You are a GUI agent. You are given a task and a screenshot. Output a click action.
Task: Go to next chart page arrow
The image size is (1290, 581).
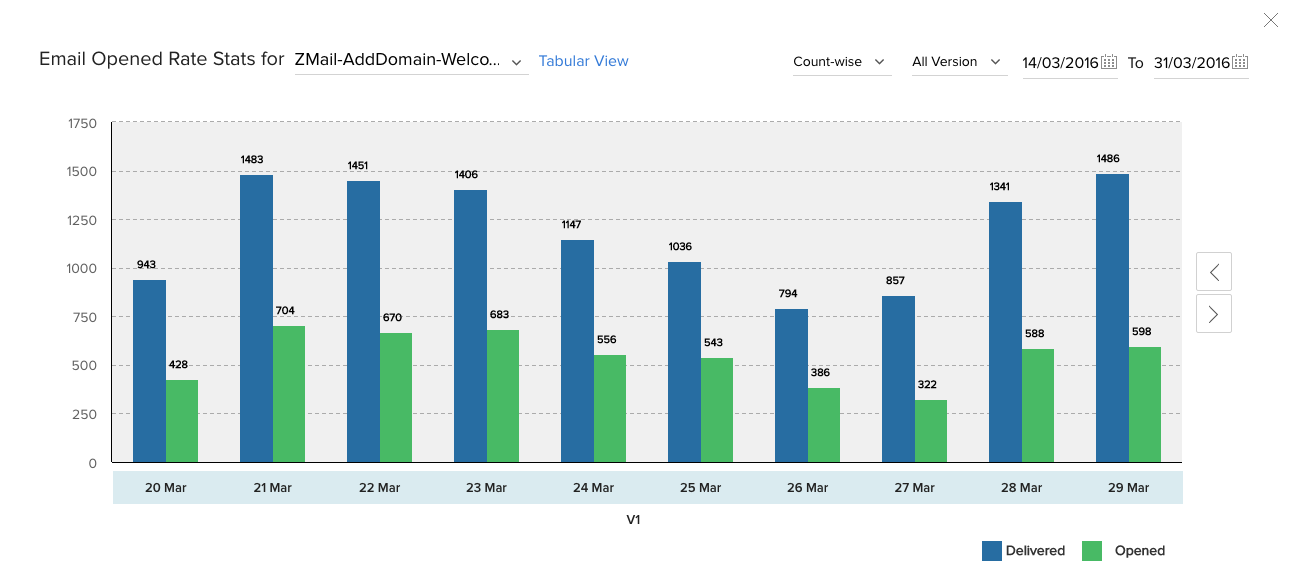[x=1214, y=314]
